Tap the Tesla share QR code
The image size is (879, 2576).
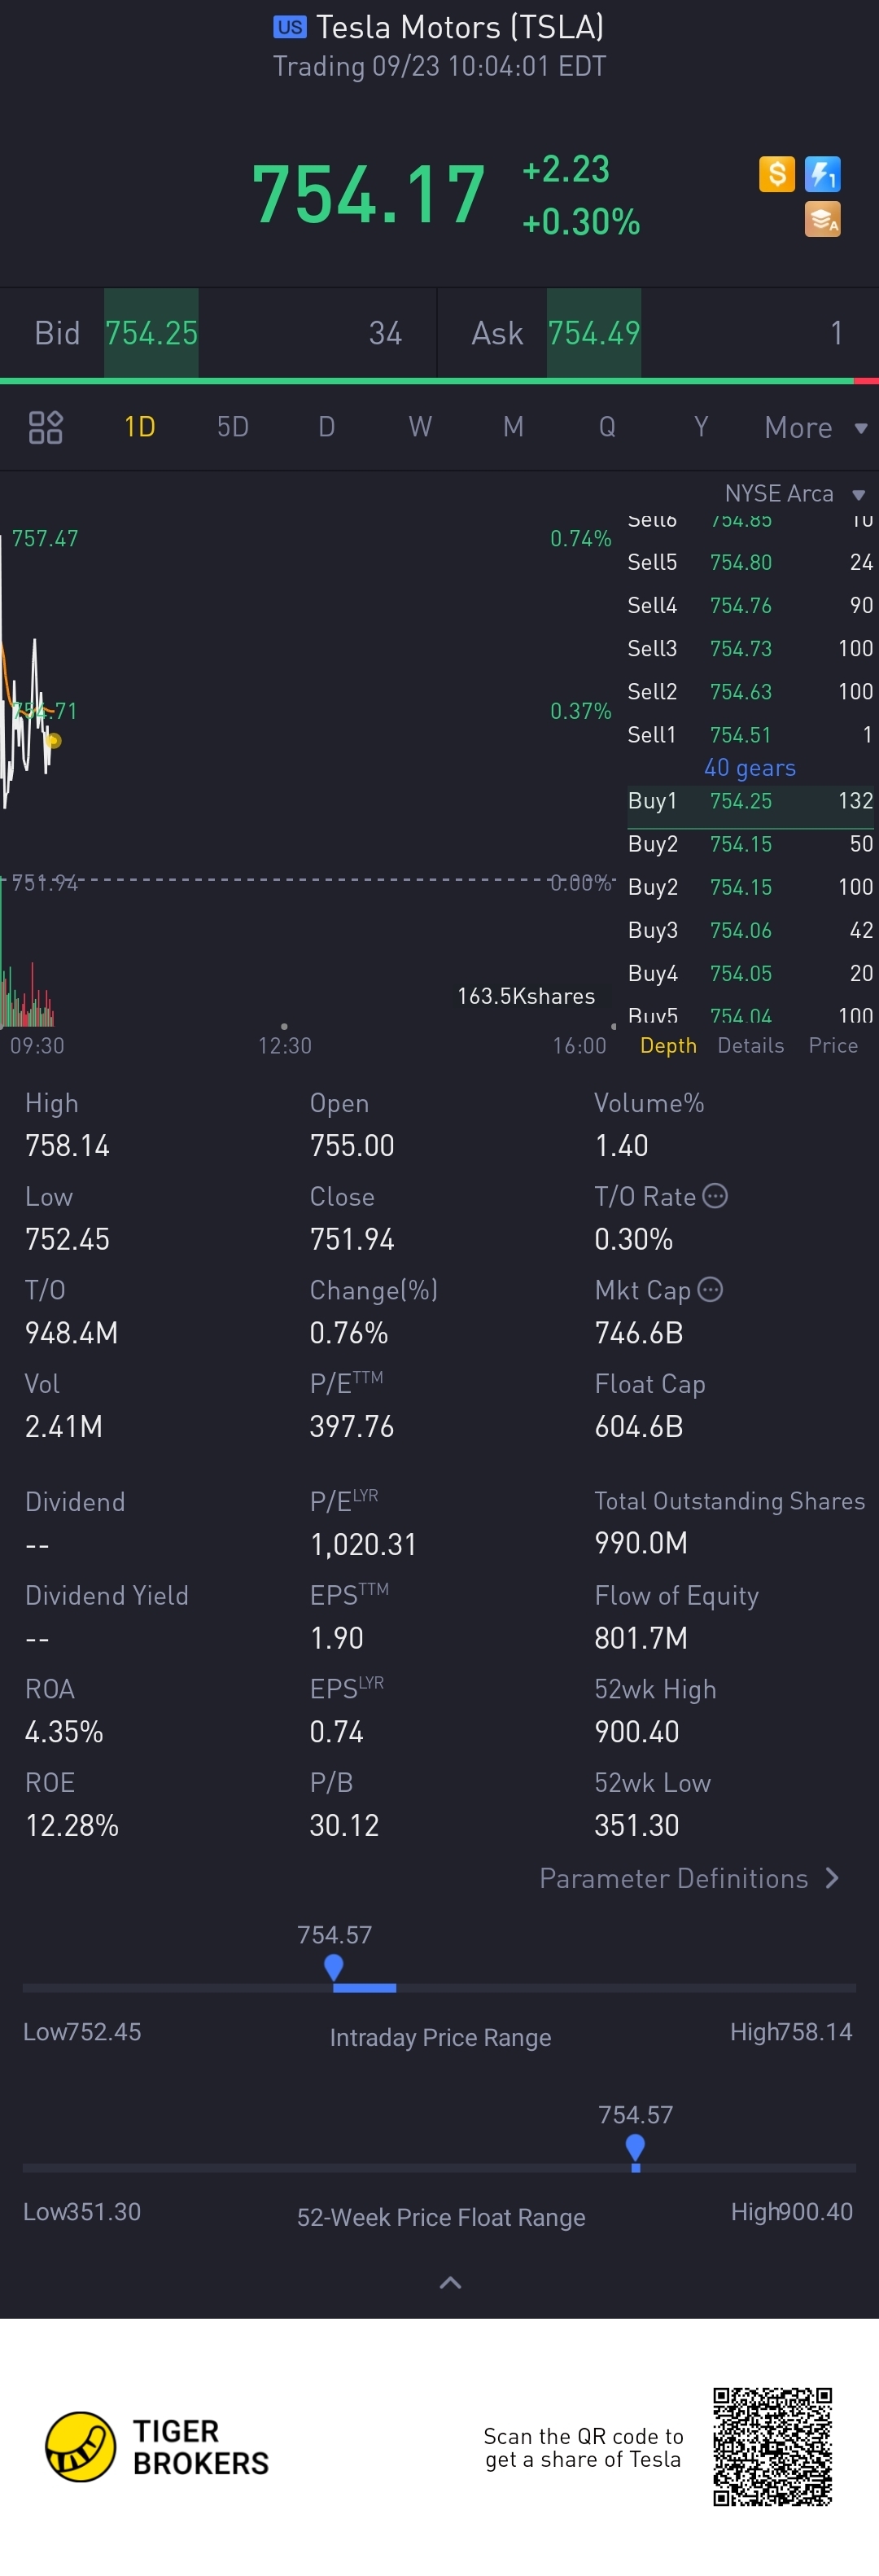click(x=772, y=2446)
